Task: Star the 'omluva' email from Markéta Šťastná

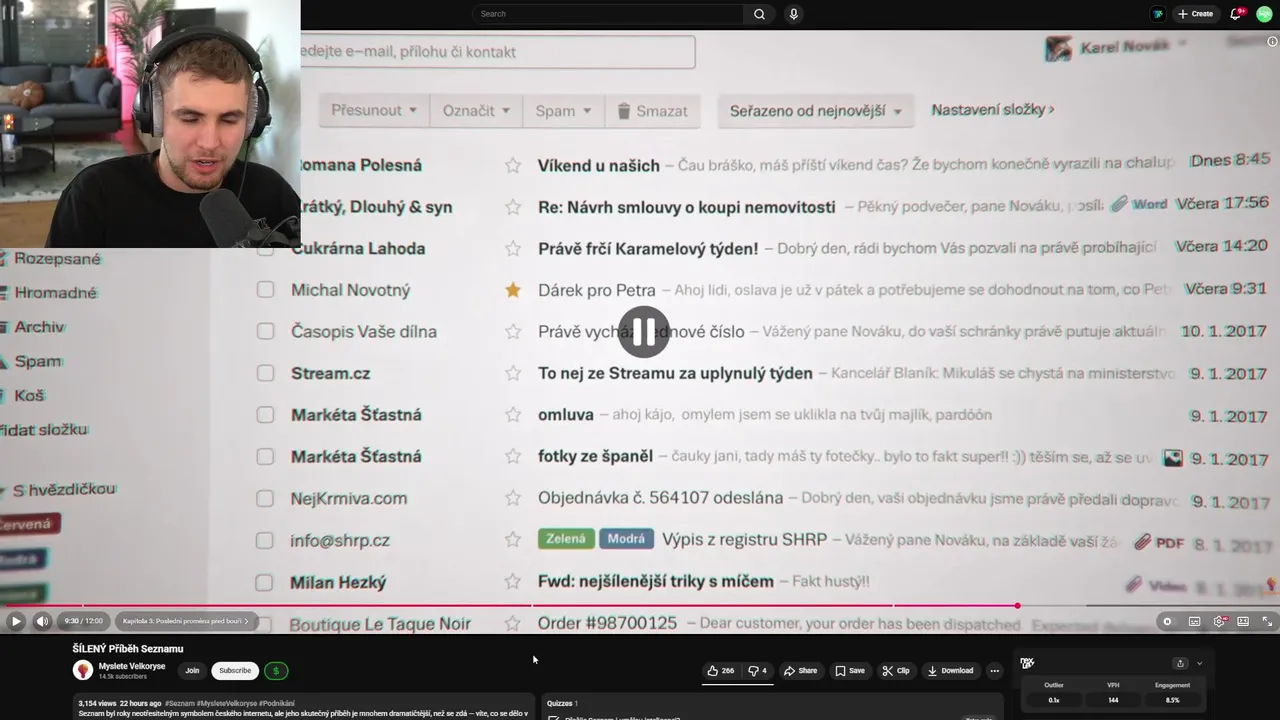Action: tap(513, 414)
